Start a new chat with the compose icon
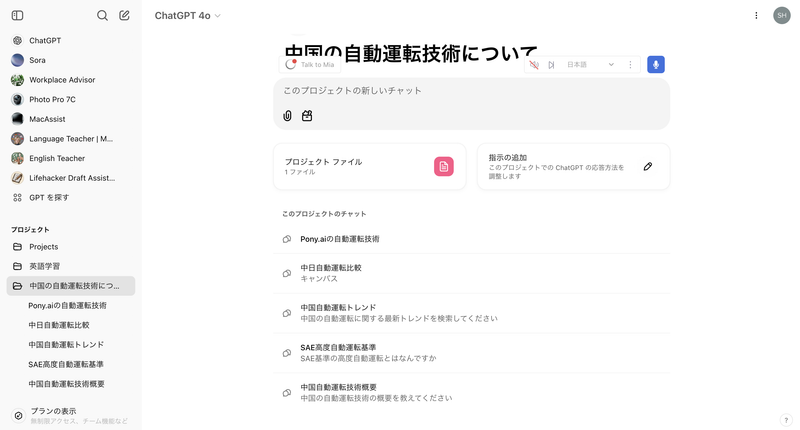 (x=124, y=15)
